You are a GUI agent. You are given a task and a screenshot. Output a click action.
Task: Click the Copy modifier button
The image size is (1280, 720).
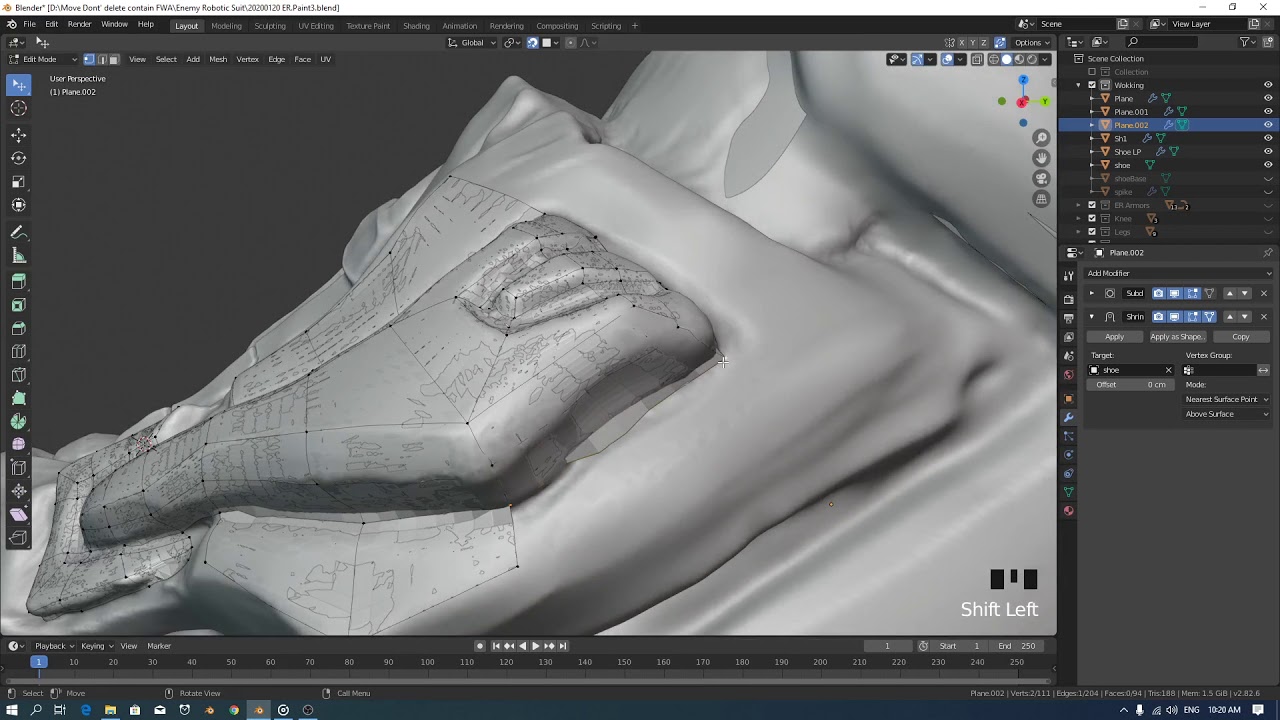1240,337
